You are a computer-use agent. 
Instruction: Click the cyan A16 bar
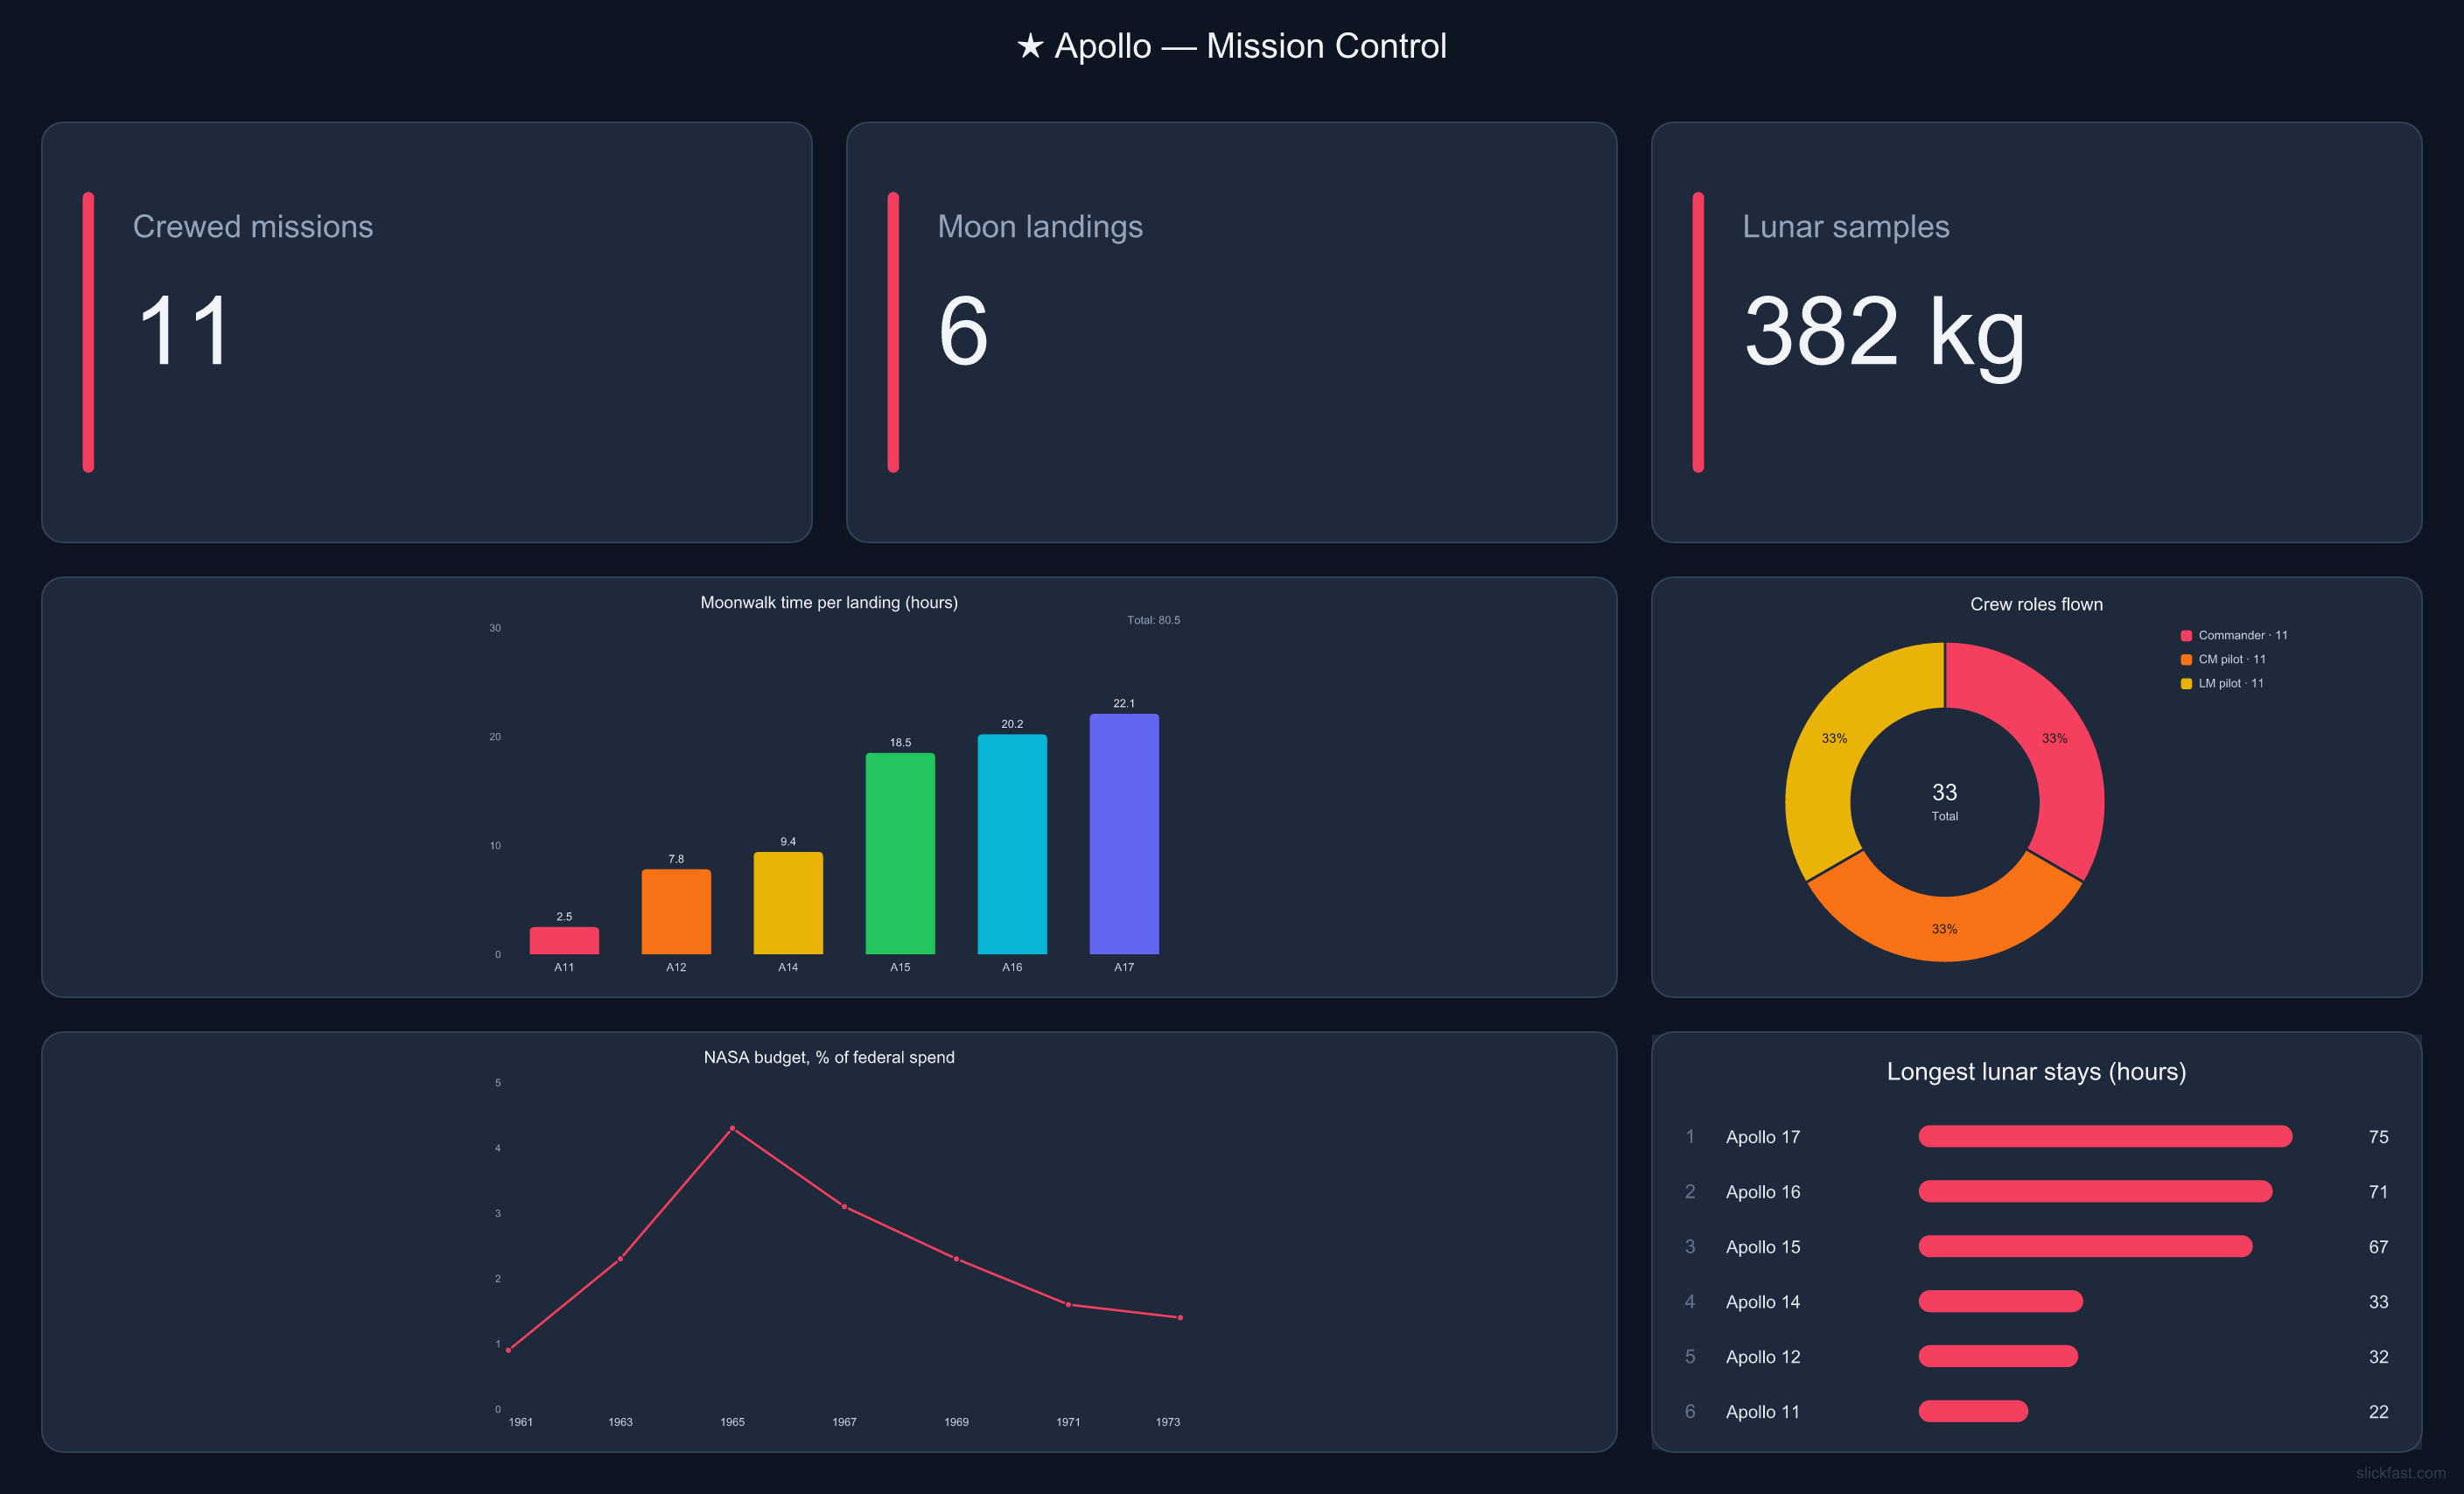pyautogui.click(x=1012, y=844)
